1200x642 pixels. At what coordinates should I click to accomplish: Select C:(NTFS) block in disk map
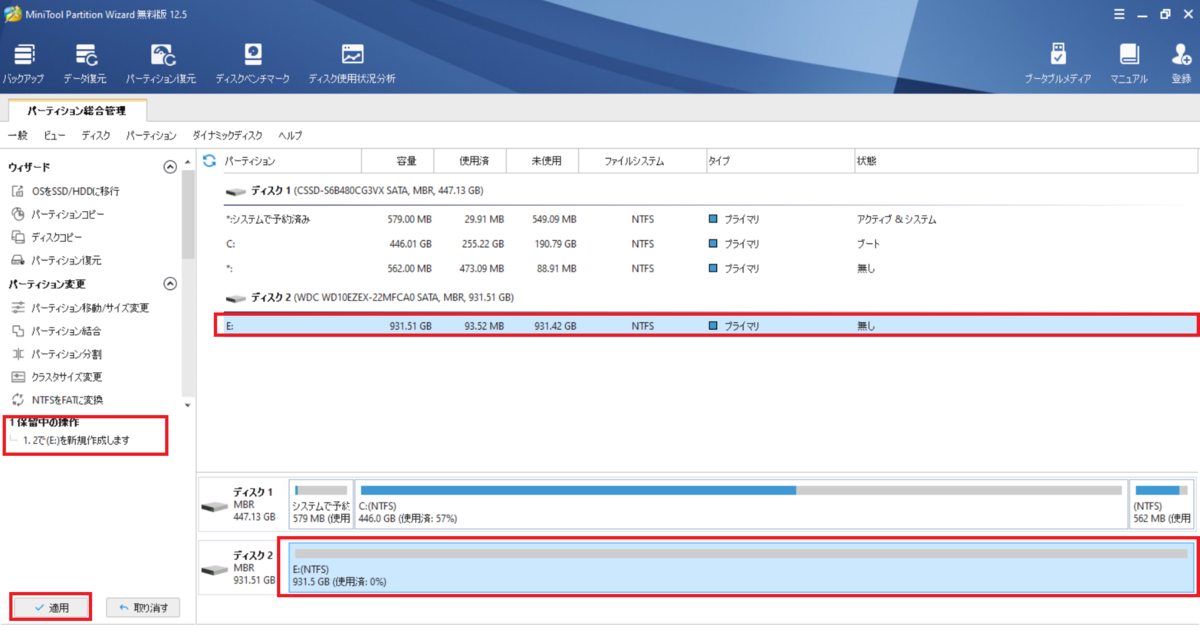741,506
